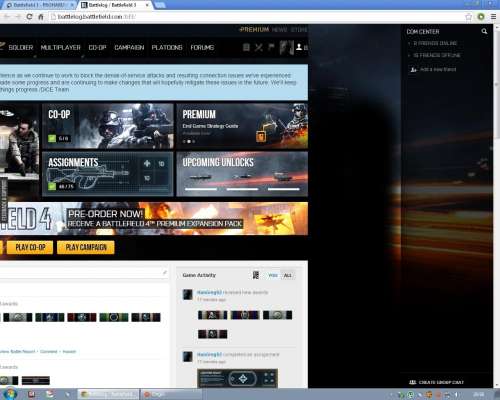
Task: Select the Battlelog / Battlefield 3 browser tab
Action: [115, 5]
